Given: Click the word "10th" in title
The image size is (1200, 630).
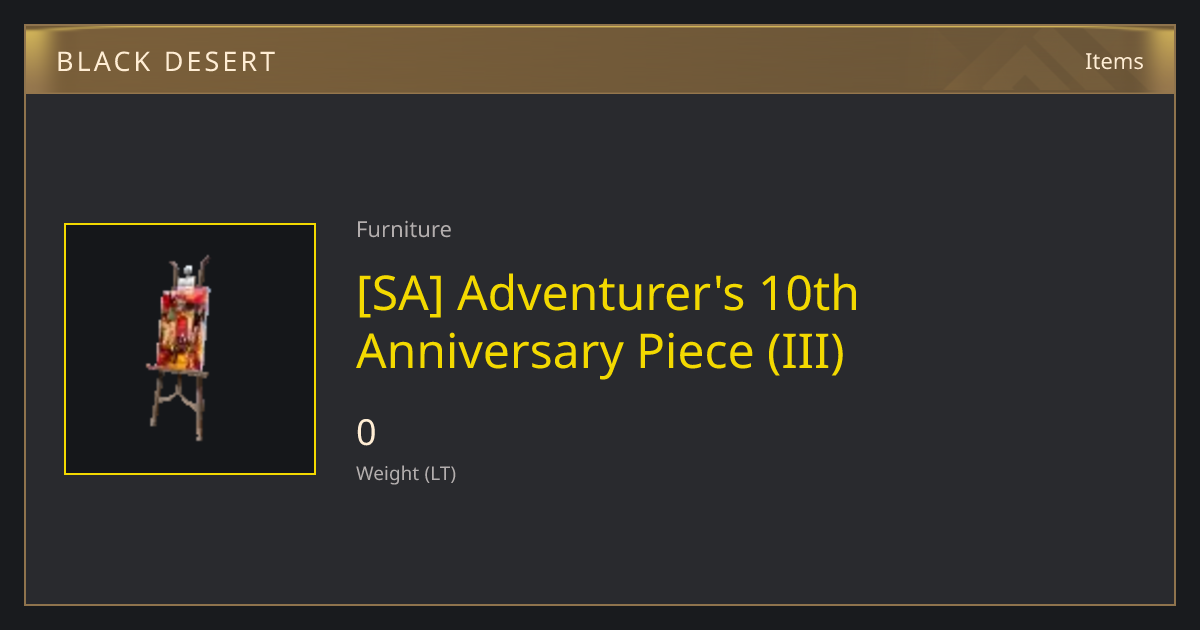Looking at the screenshot, I should pos(809,294).
